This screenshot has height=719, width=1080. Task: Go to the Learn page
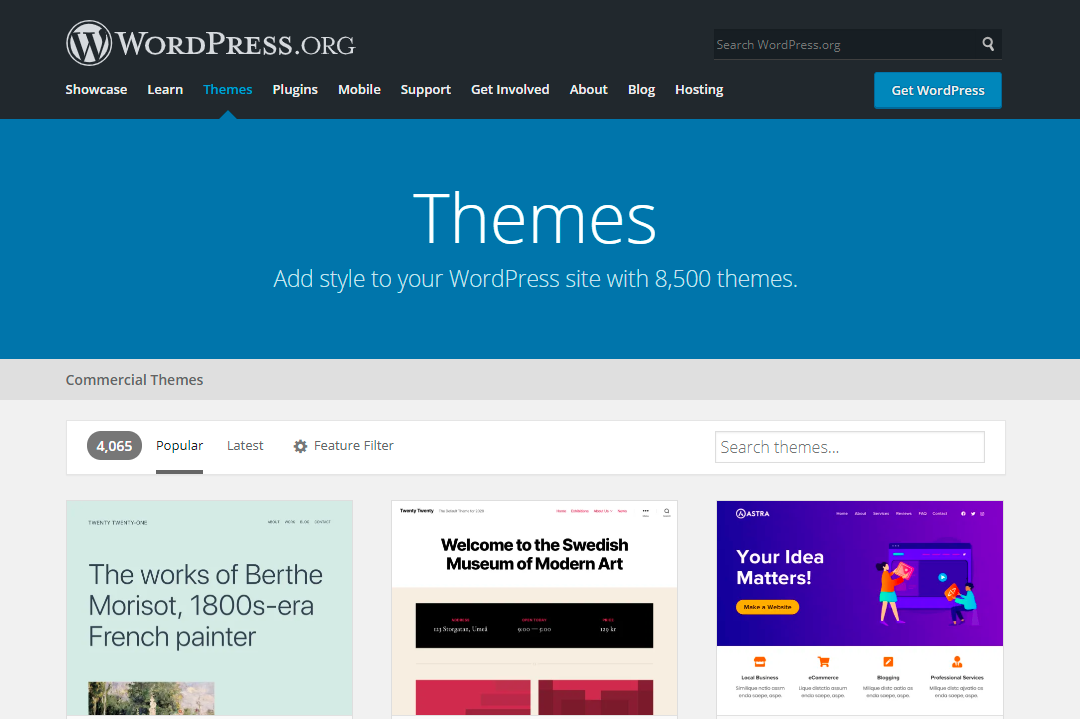click(165, 89)
